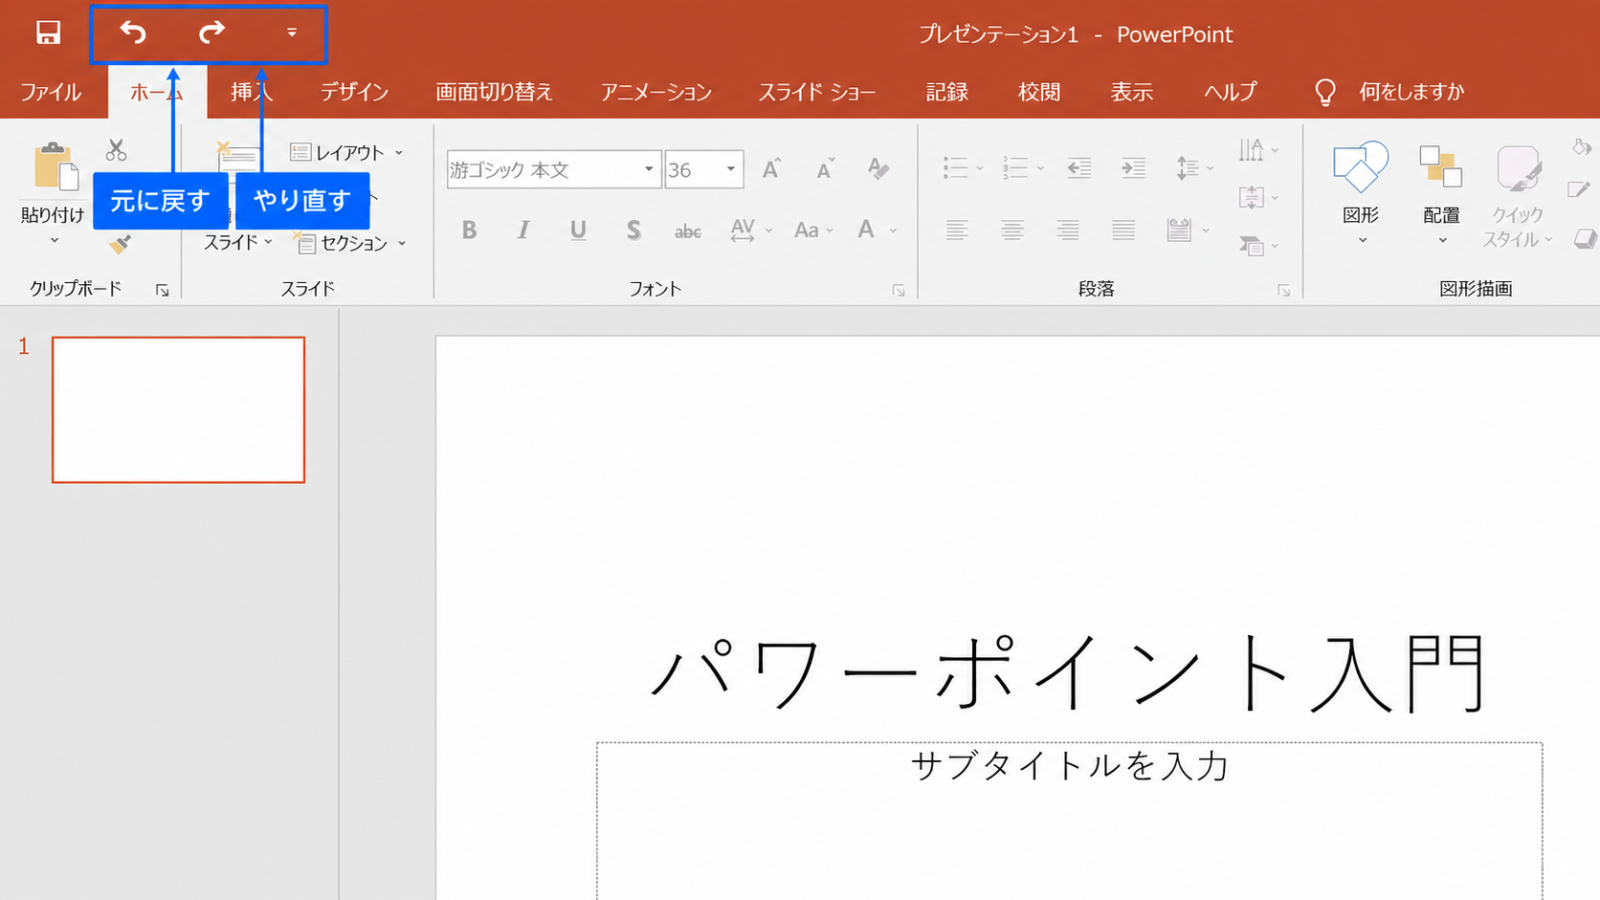Apply a numbered list
Screen dimensions: 1600x900
(x=1016, y=168)
